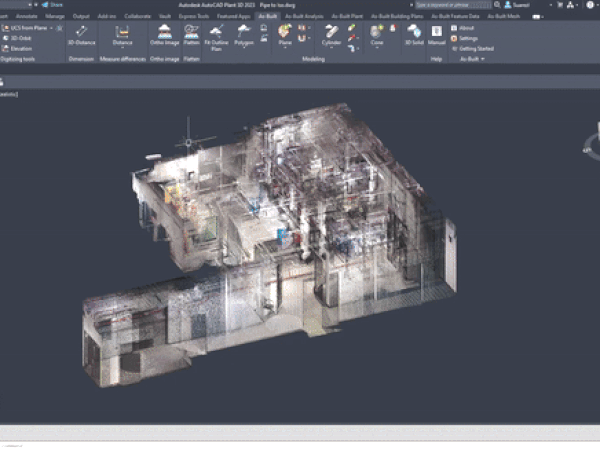Switch to the As-Built Plant tab
Viewport: 600px width, 450px height.
point(347,16)
